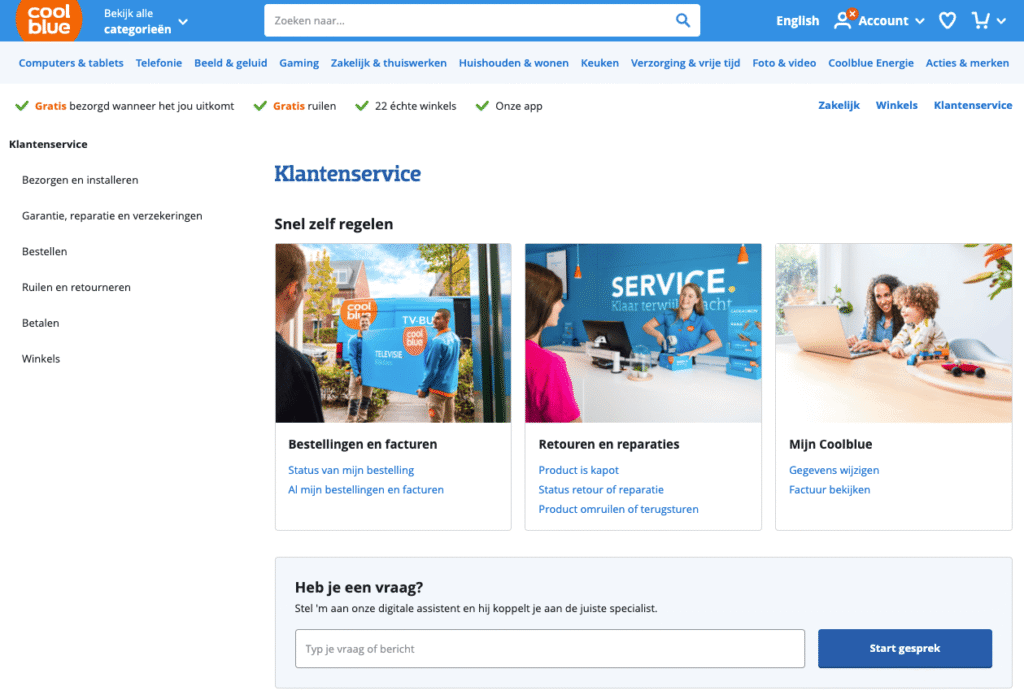The image size is (1024, 695).
Task: Open Al mijn bestellingen en facturen
Action: tap(366, 489)
